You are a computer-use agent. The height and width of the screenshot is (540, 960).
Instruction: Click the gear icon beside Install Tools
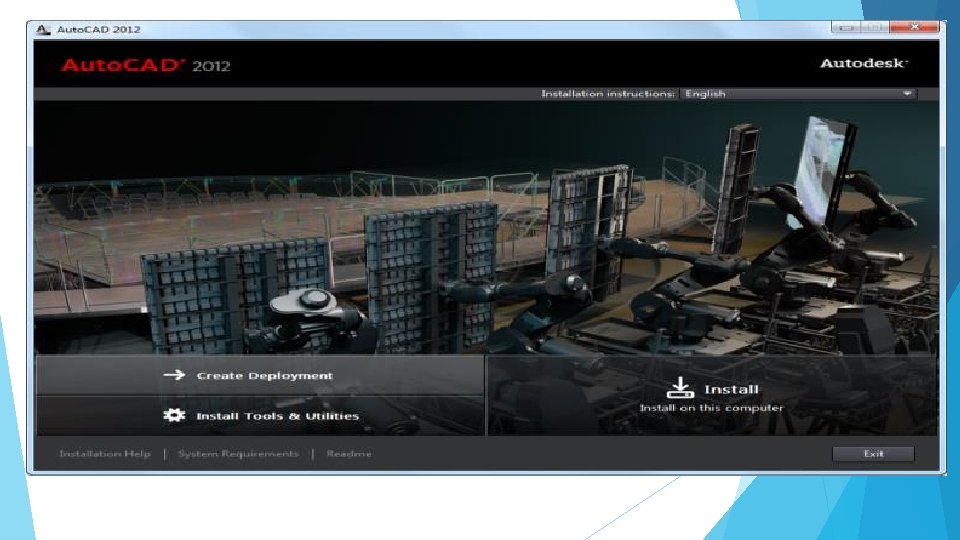[174, 415]
